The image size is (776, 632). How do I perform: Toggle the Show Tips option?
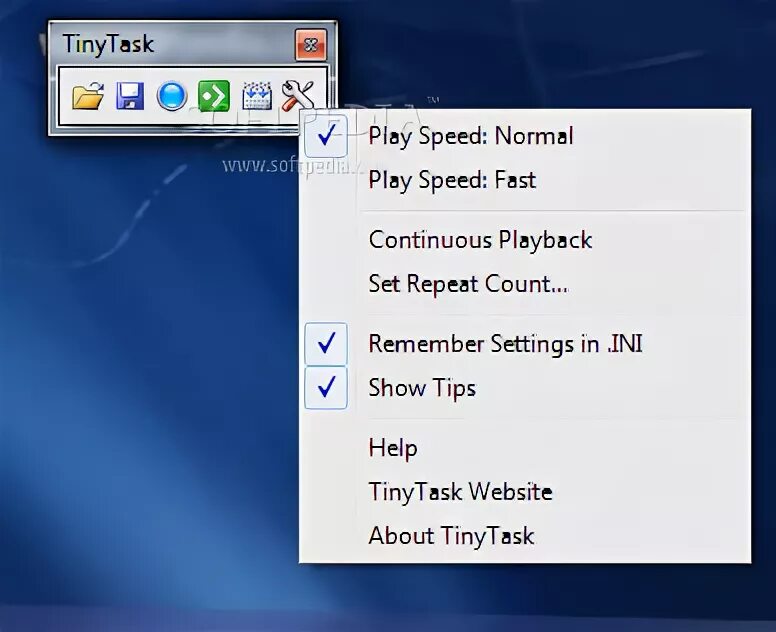click(x=525, y=388)
